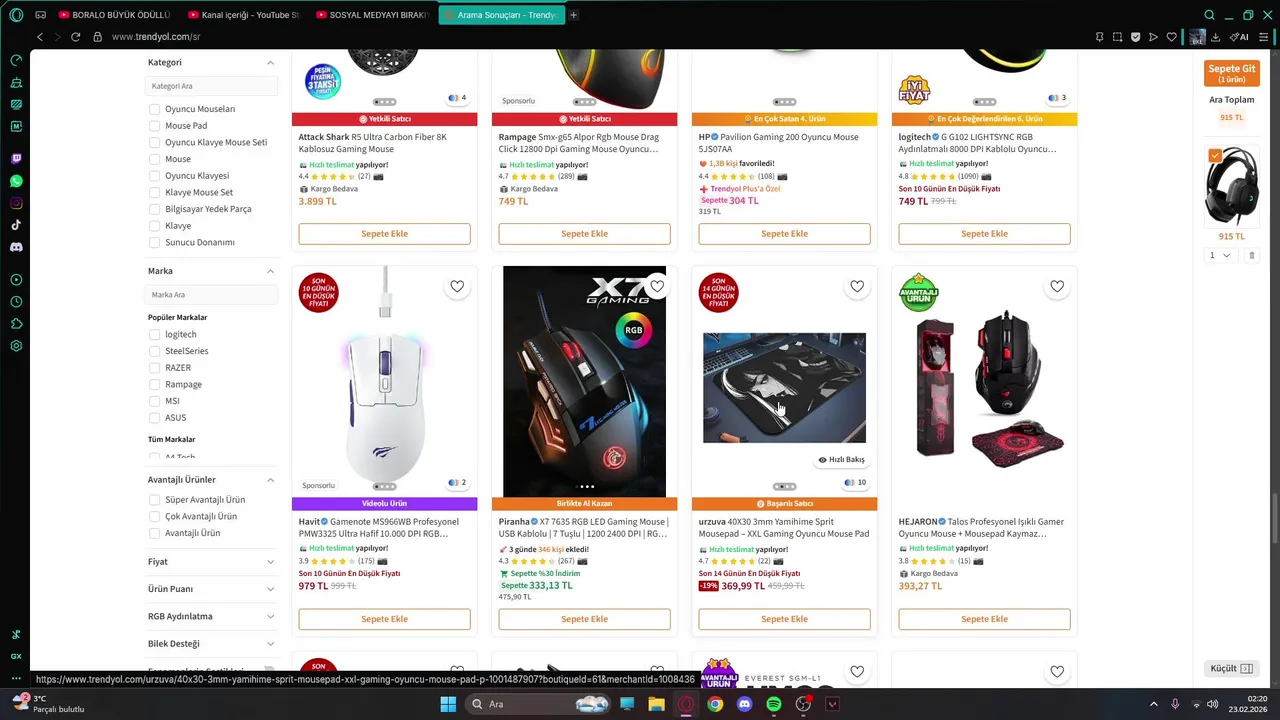Delete headset from cart trash icon
Screen dimensions: 1280x720
[x=1251, y=255]
